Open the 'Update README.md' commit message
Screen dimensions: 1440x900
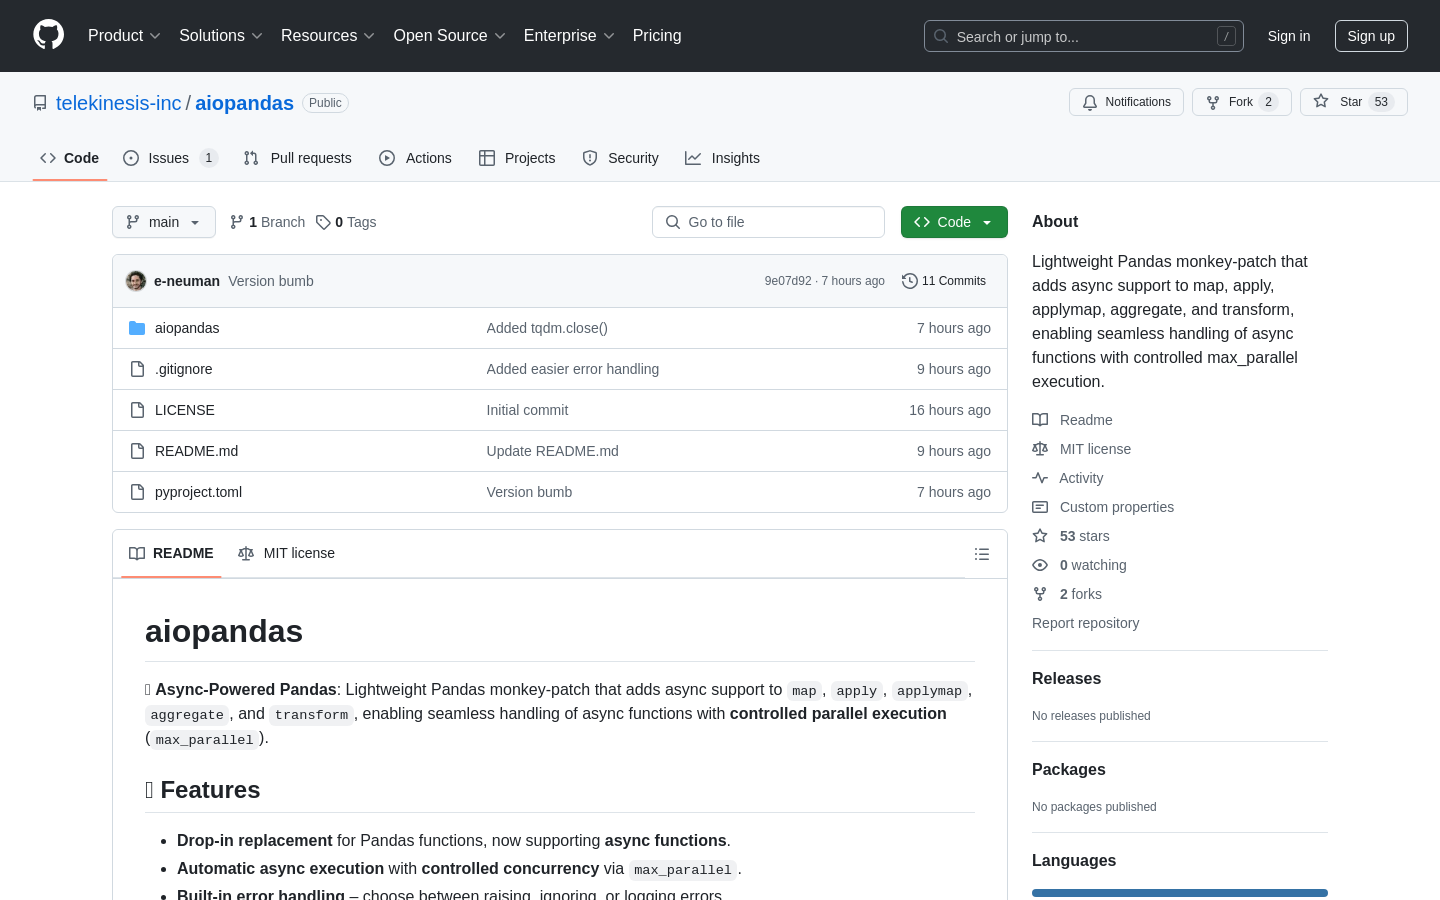pos(553,451)
